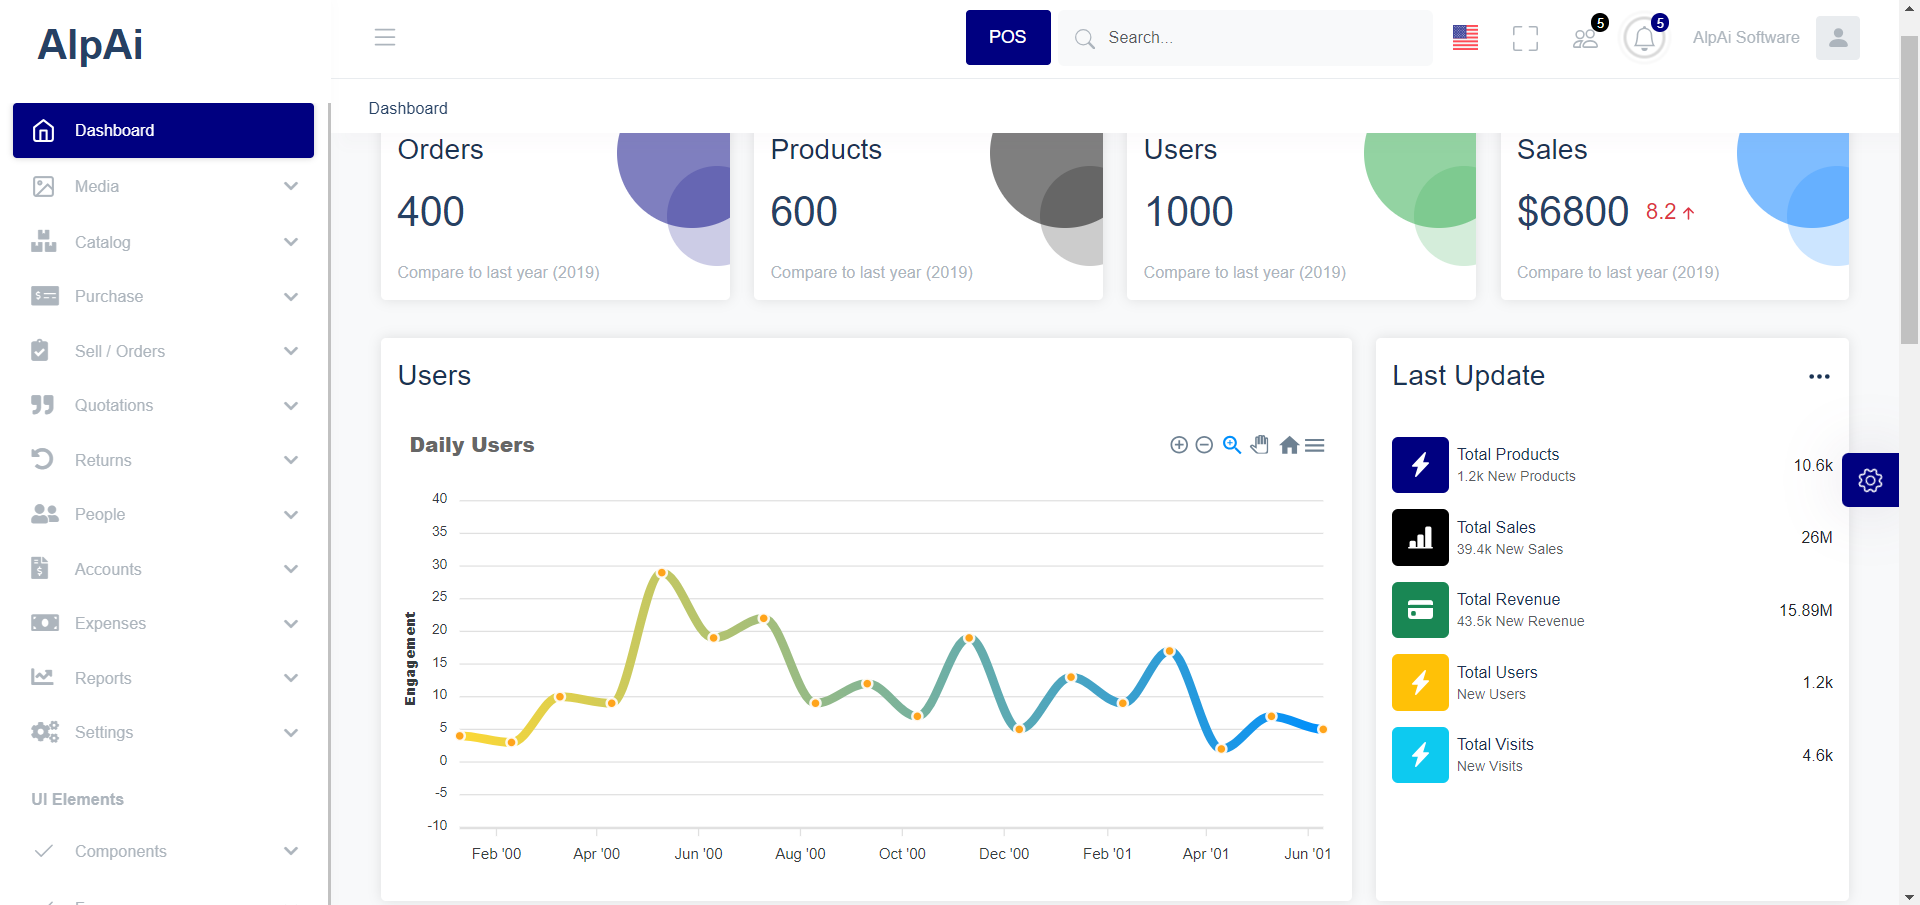Click the 26M Total Sales value
This screenshot has width=1920, height=905.
[1816, 538]
